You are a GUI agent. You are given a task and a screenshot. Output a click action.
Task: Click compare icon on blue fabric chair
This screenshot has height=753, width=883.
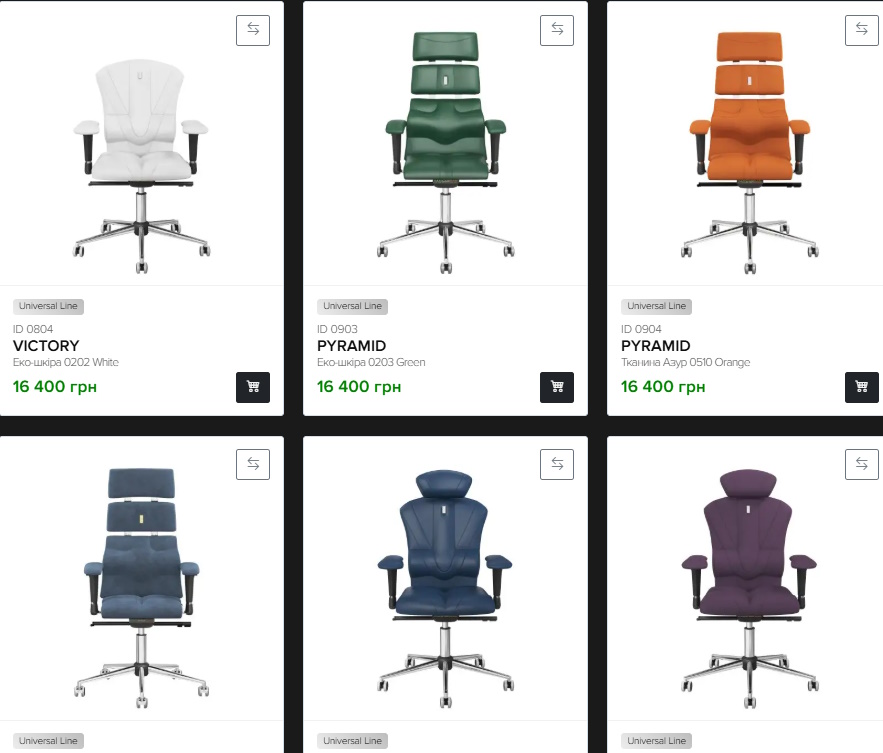[253, 464]
